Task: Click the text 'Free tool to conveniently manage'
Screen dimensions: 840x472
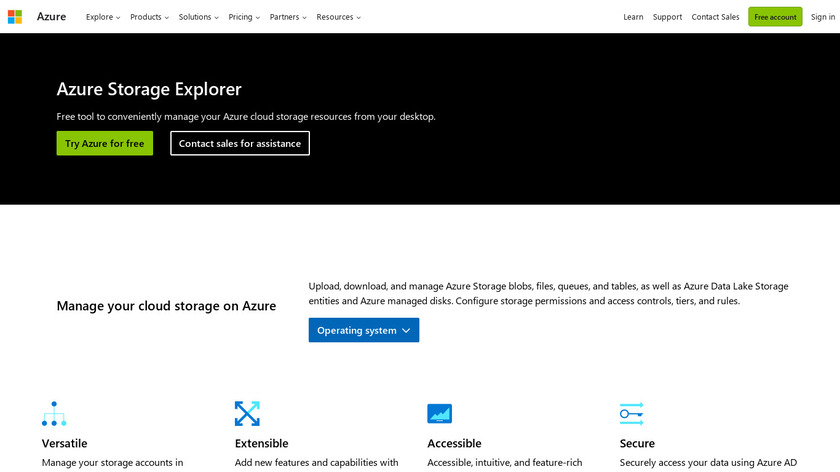Action: (x=128, y=116)
